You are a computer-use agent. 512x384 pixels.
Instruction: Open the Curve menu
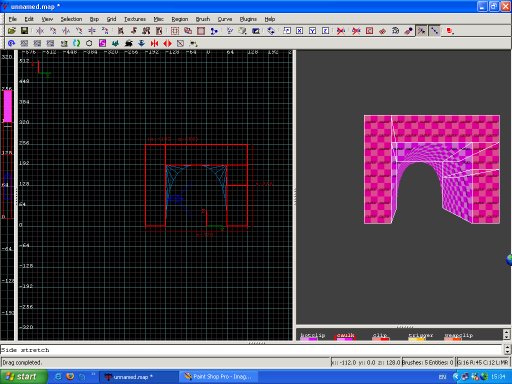pyautogui.click(x=225, y=19)
